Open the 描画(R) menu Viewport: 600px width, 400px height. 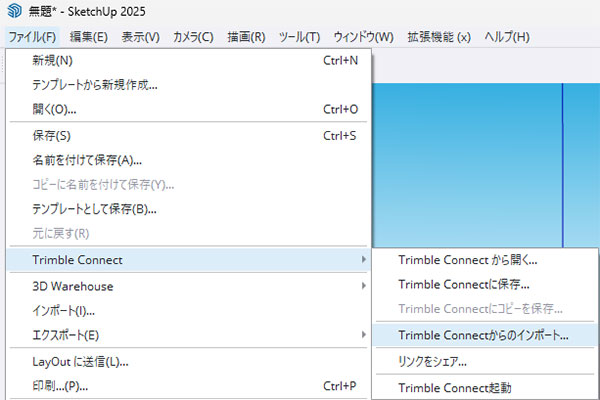point(246,37)
